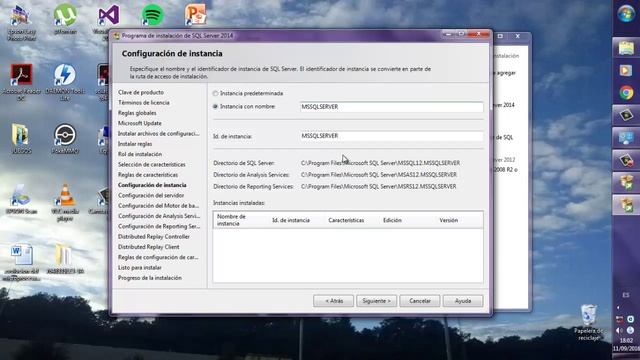The height and width of the screenshot is (360, 640).
Task: Select Progreso de la instalación step
Action: (x=150, y=278)
